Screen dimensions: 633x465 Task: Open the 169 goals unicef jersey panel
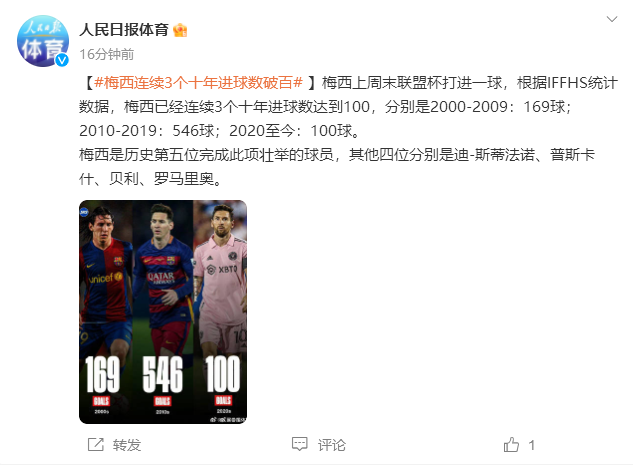point(106,312)
